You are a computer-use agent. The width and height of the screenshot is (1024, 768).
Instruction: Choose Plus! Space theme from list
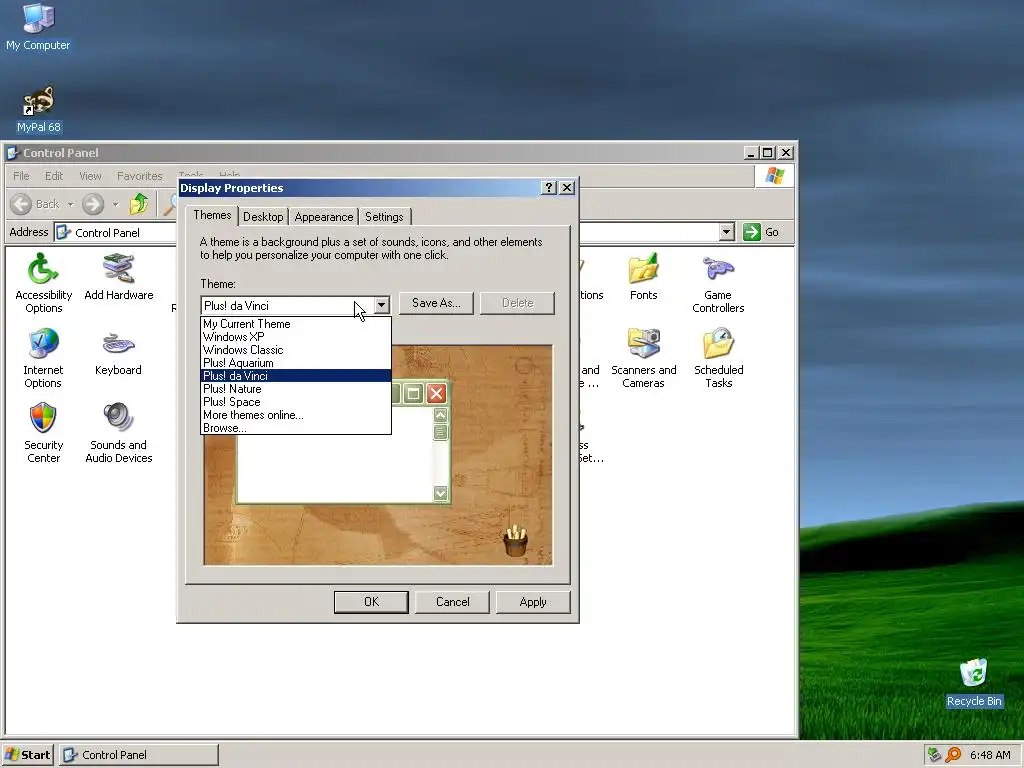tap(296, 402)
